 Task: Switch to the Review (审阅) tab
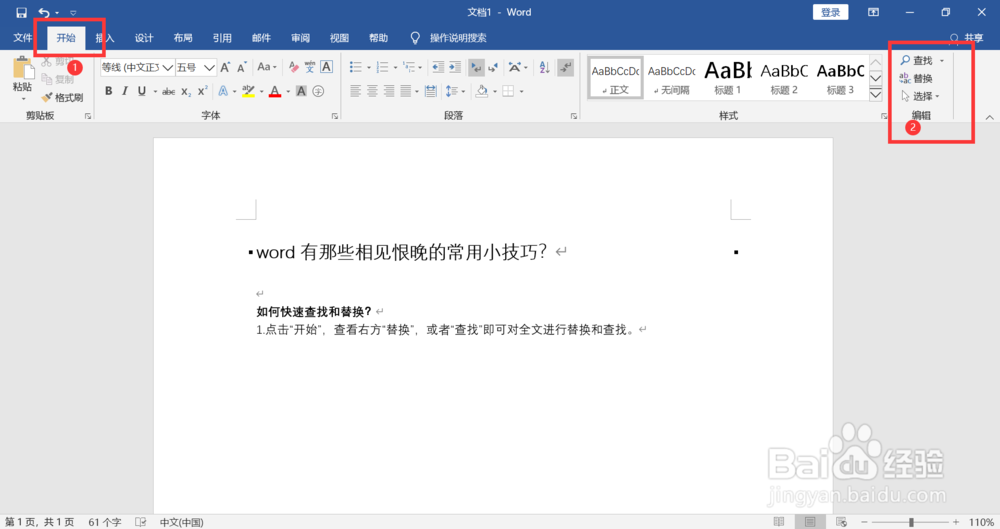point(300,38)
